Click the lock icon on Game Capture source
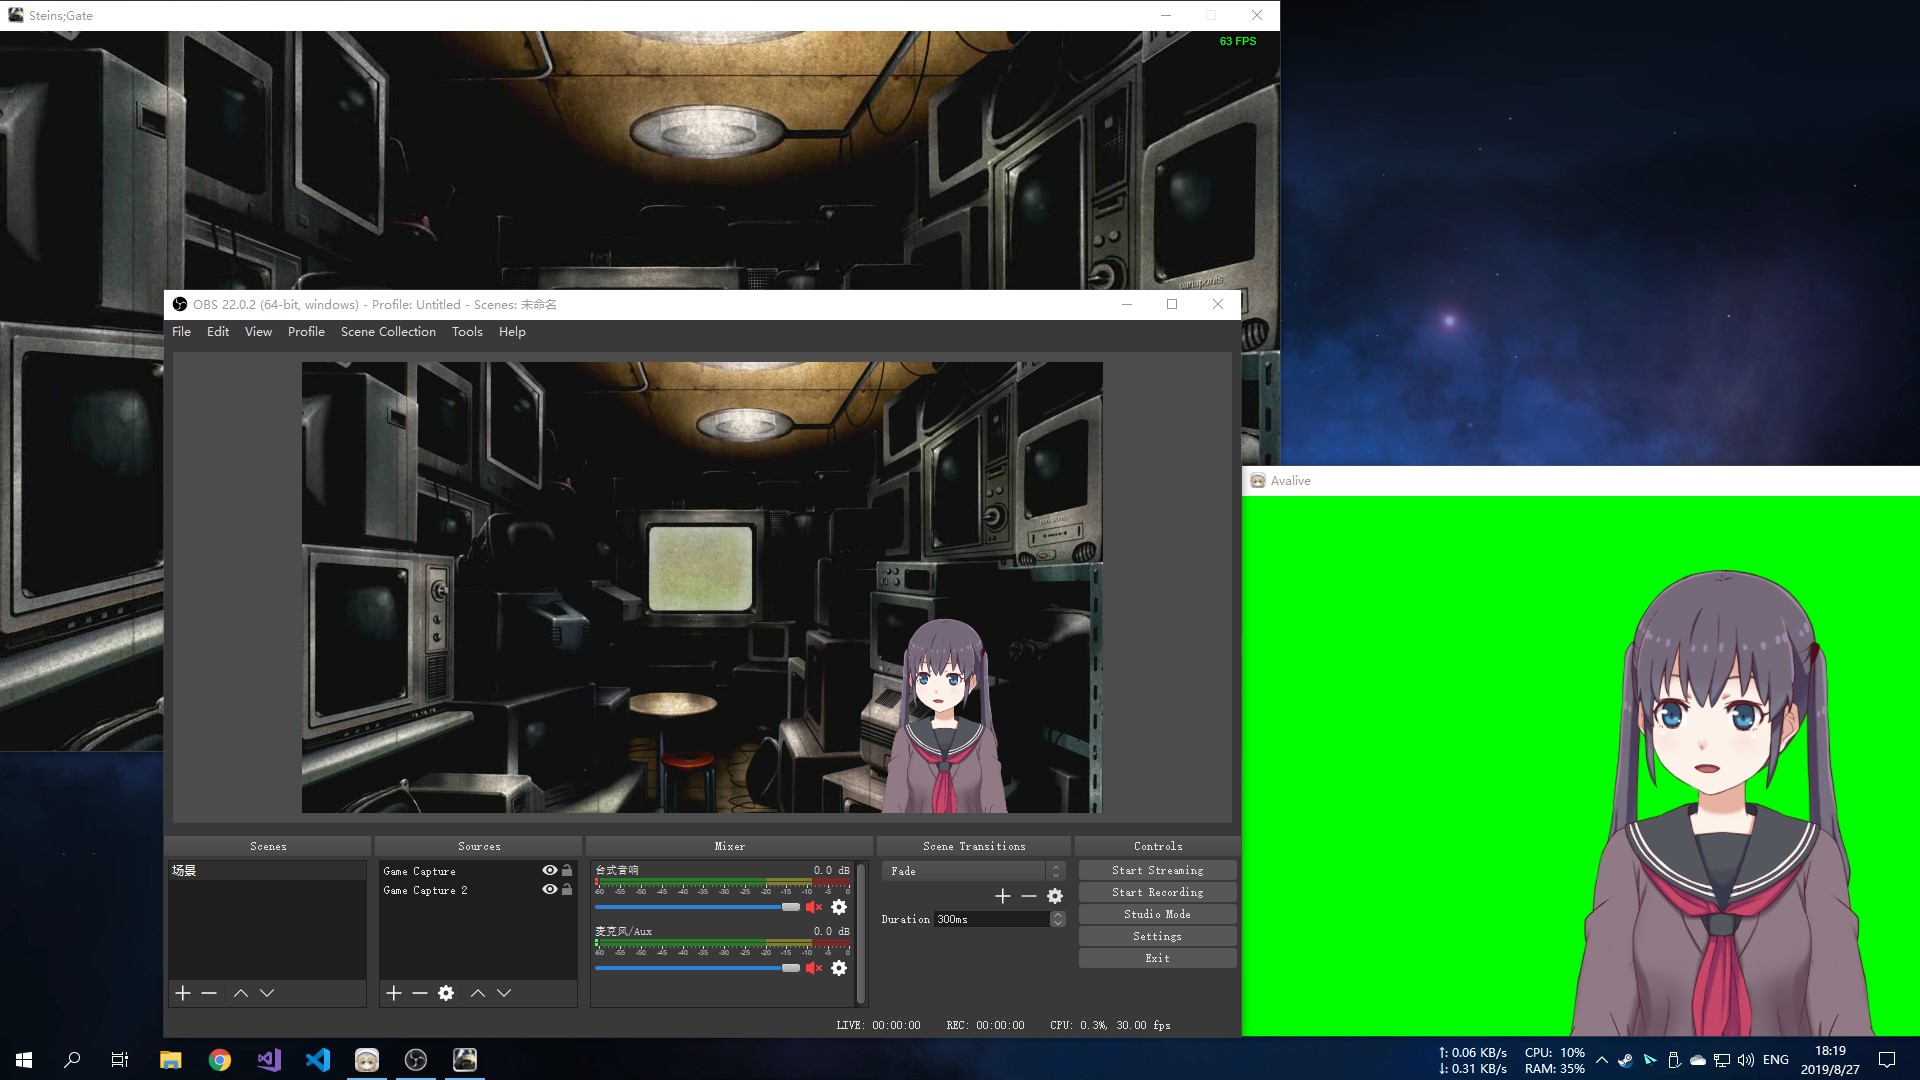 pyautogui.click(x=567, y=870)
